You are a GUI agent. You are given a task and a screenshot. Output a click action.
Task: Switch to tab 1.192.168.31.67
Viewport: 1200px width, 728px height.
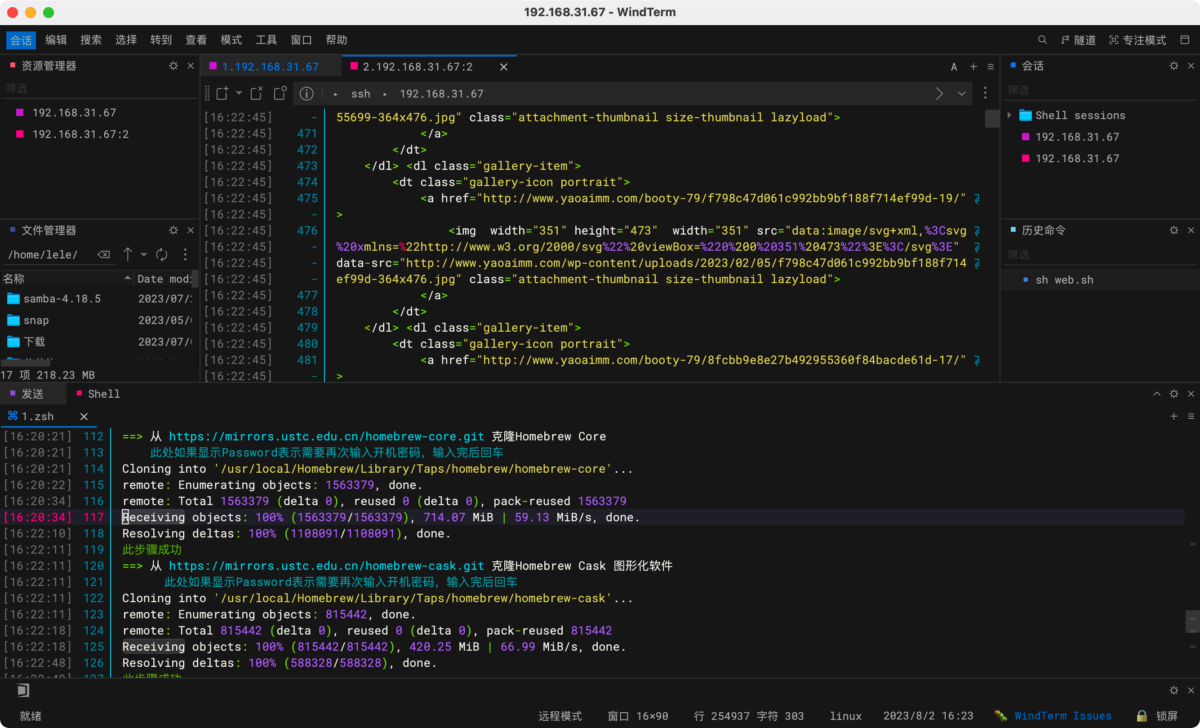270,67
